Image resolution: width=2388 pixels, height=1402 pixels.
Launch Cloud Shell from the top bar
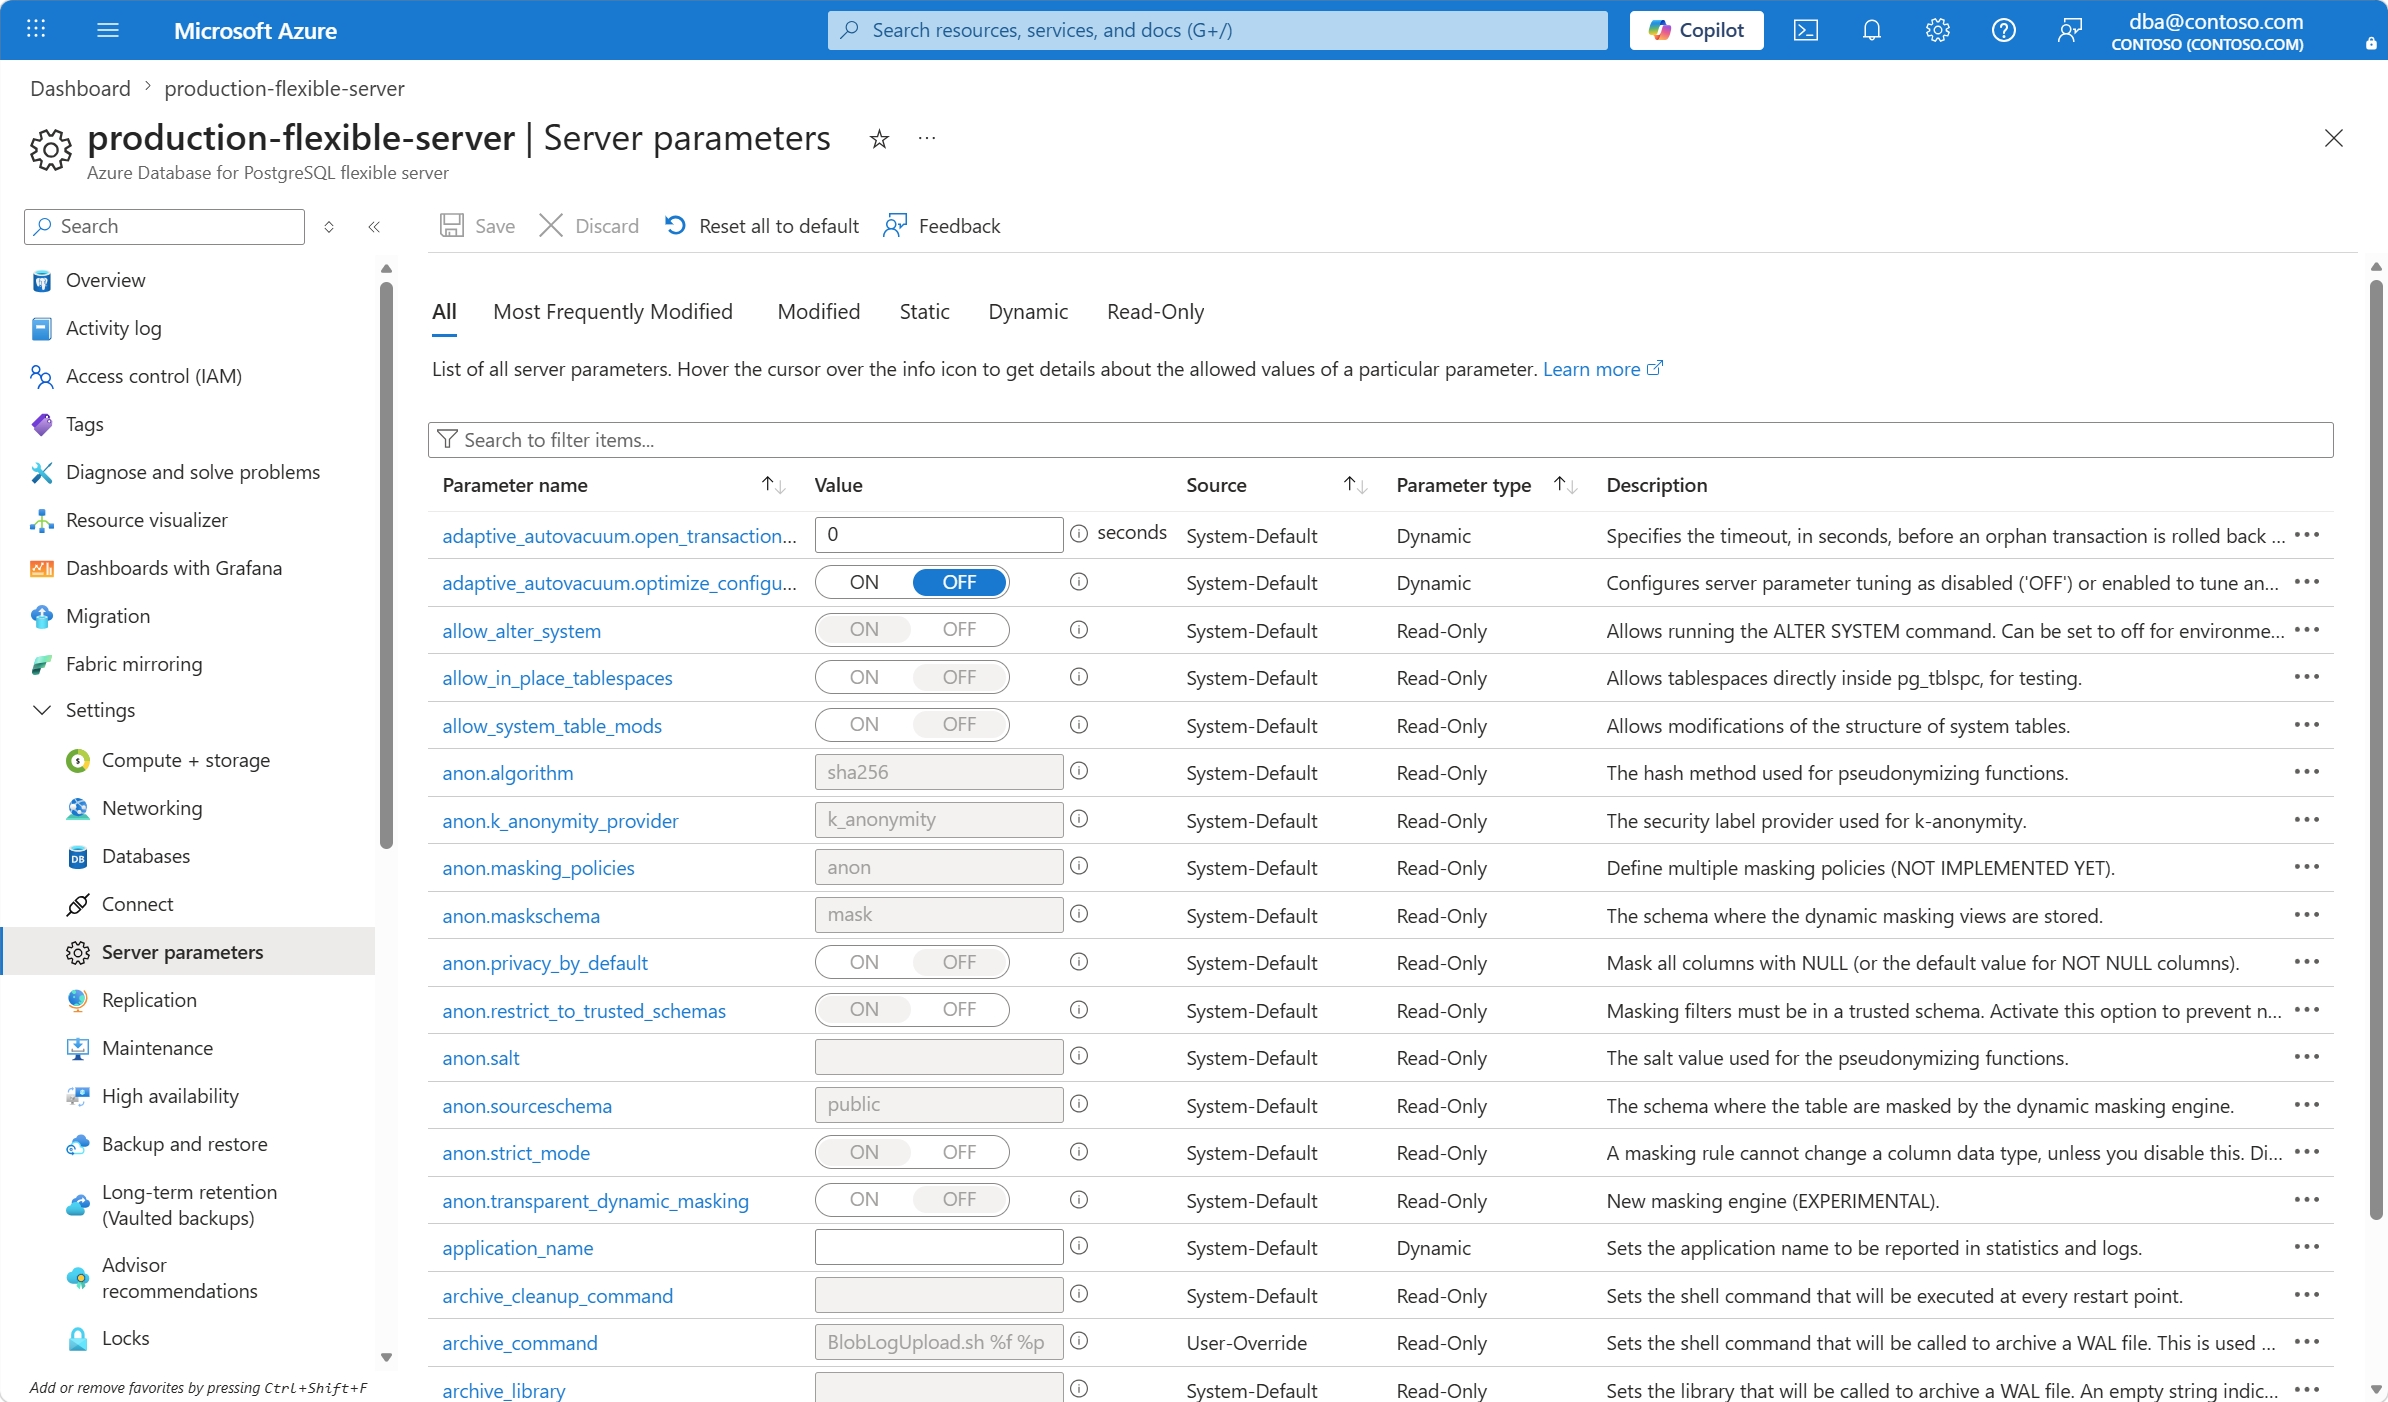click(1806, 30)
